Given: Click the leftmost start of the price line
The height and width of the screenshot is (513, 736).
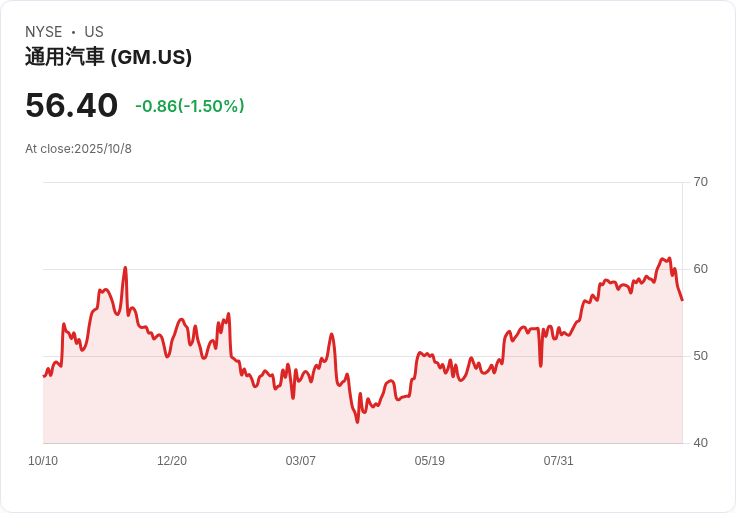Looking at the screenshot, I should pyautogui.click(x=44, y=376).
